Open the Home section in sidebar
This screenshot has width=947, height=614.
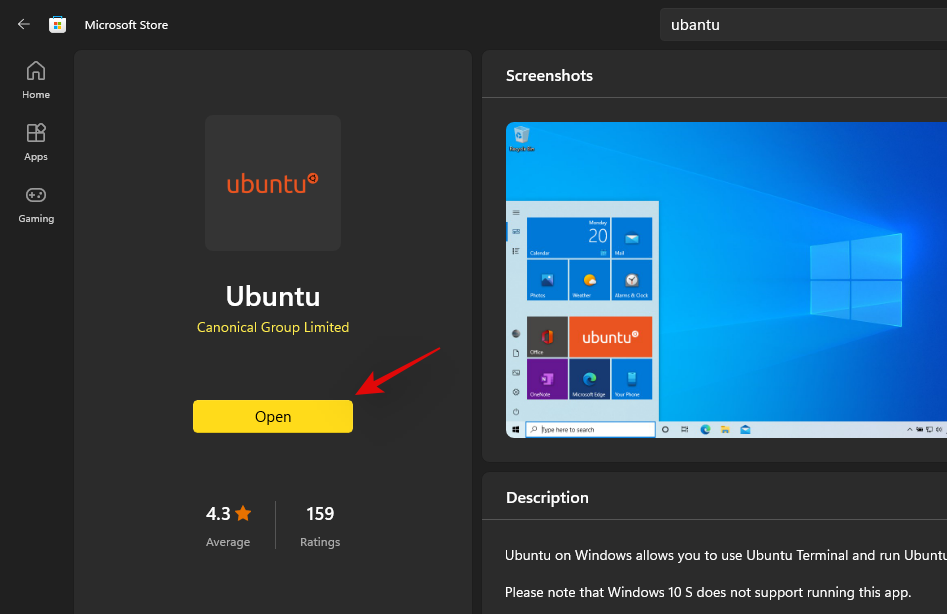[x=36, y=80]
